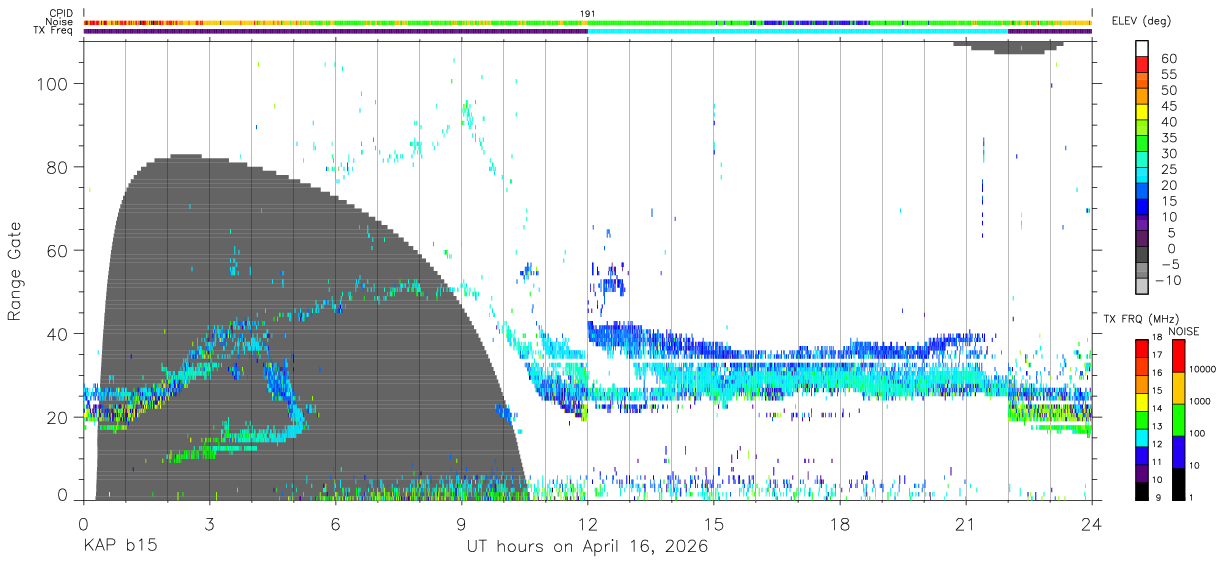The image size is (1228, 567).
Task: Click the "100" Range Gate axis tick
Action: point(55,85)
